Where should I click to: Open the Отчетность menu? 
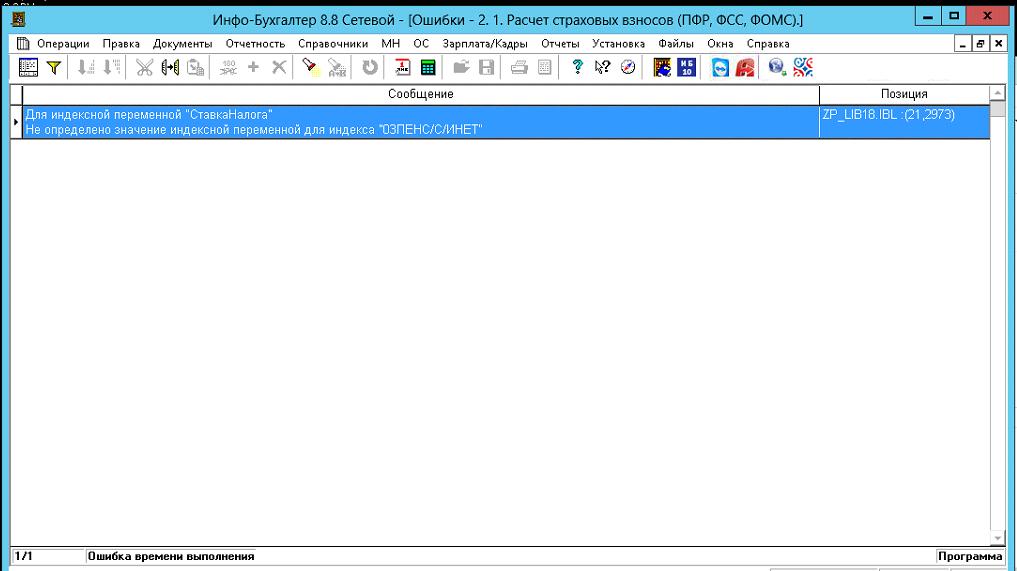pos(255,43)
